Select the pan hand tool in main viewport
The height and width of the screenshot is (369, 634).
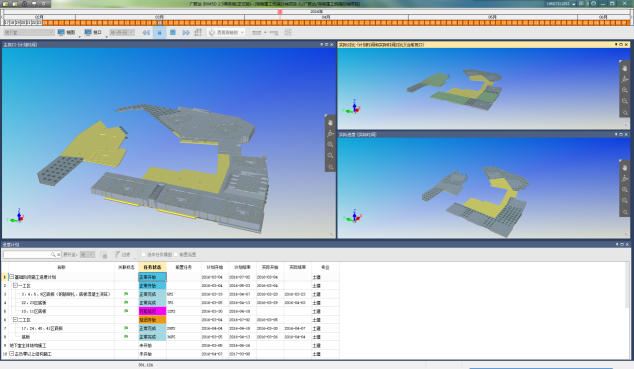tap(330, 122)
